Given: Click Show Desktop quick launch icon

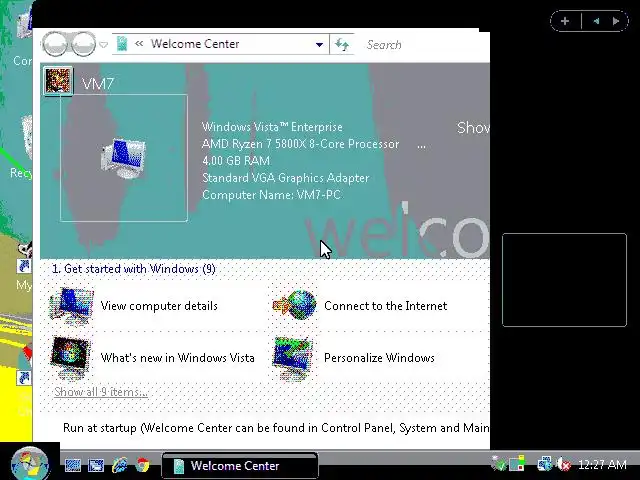Looking at the screenshot, I should pos(73,465).
